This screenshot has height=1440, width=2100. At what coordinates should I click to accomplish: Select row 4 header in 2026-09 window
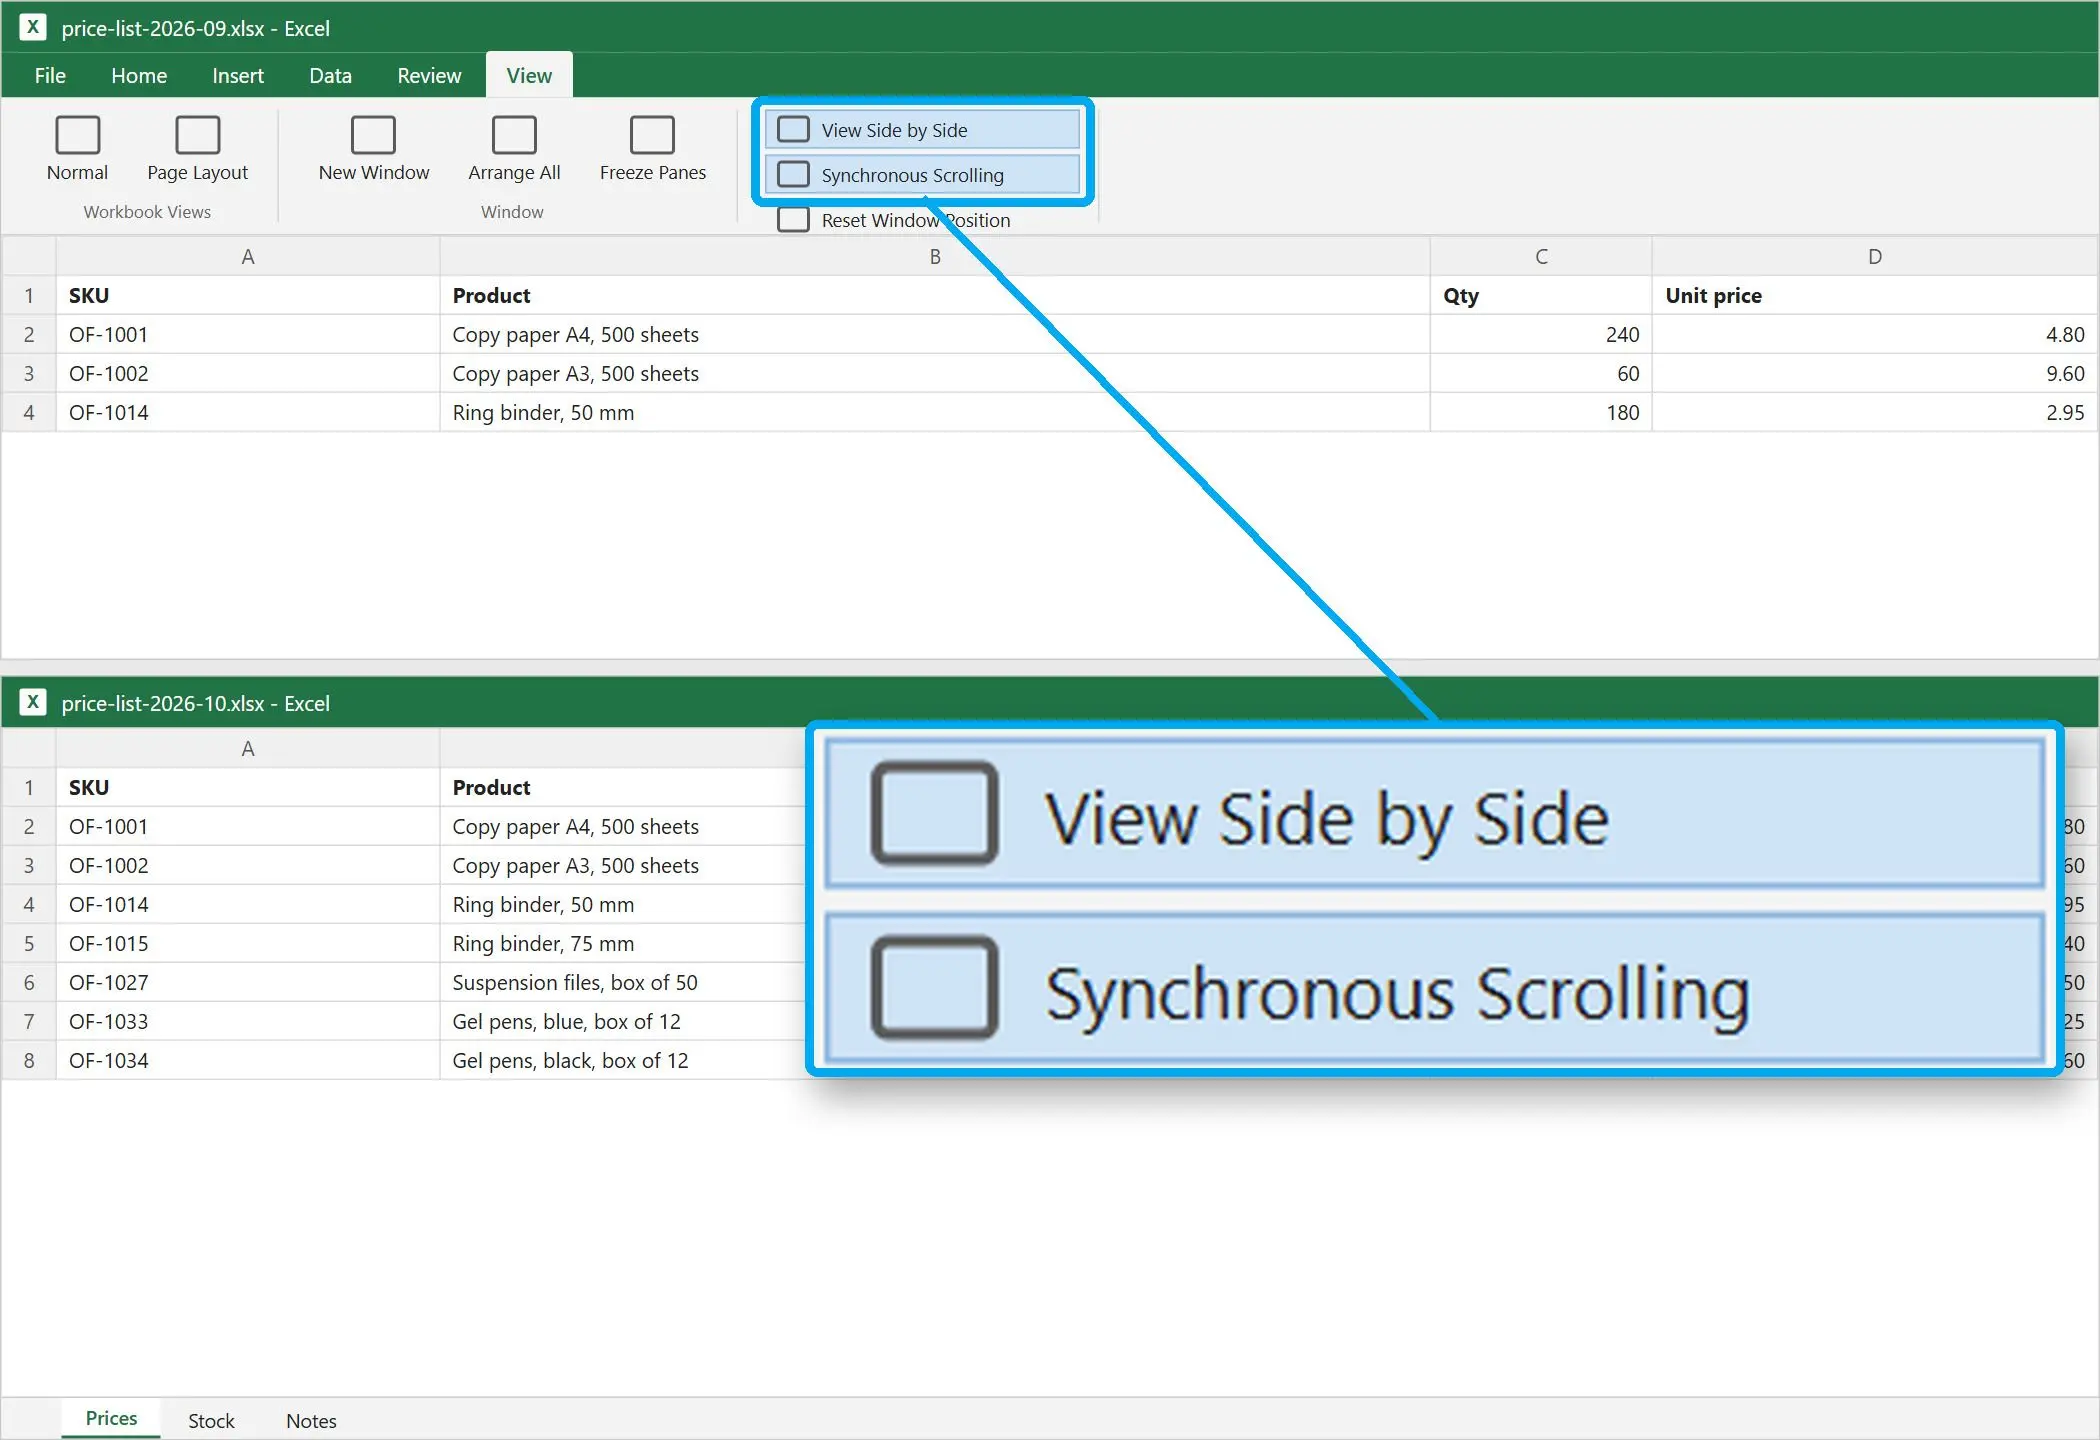tap(29, 412)
